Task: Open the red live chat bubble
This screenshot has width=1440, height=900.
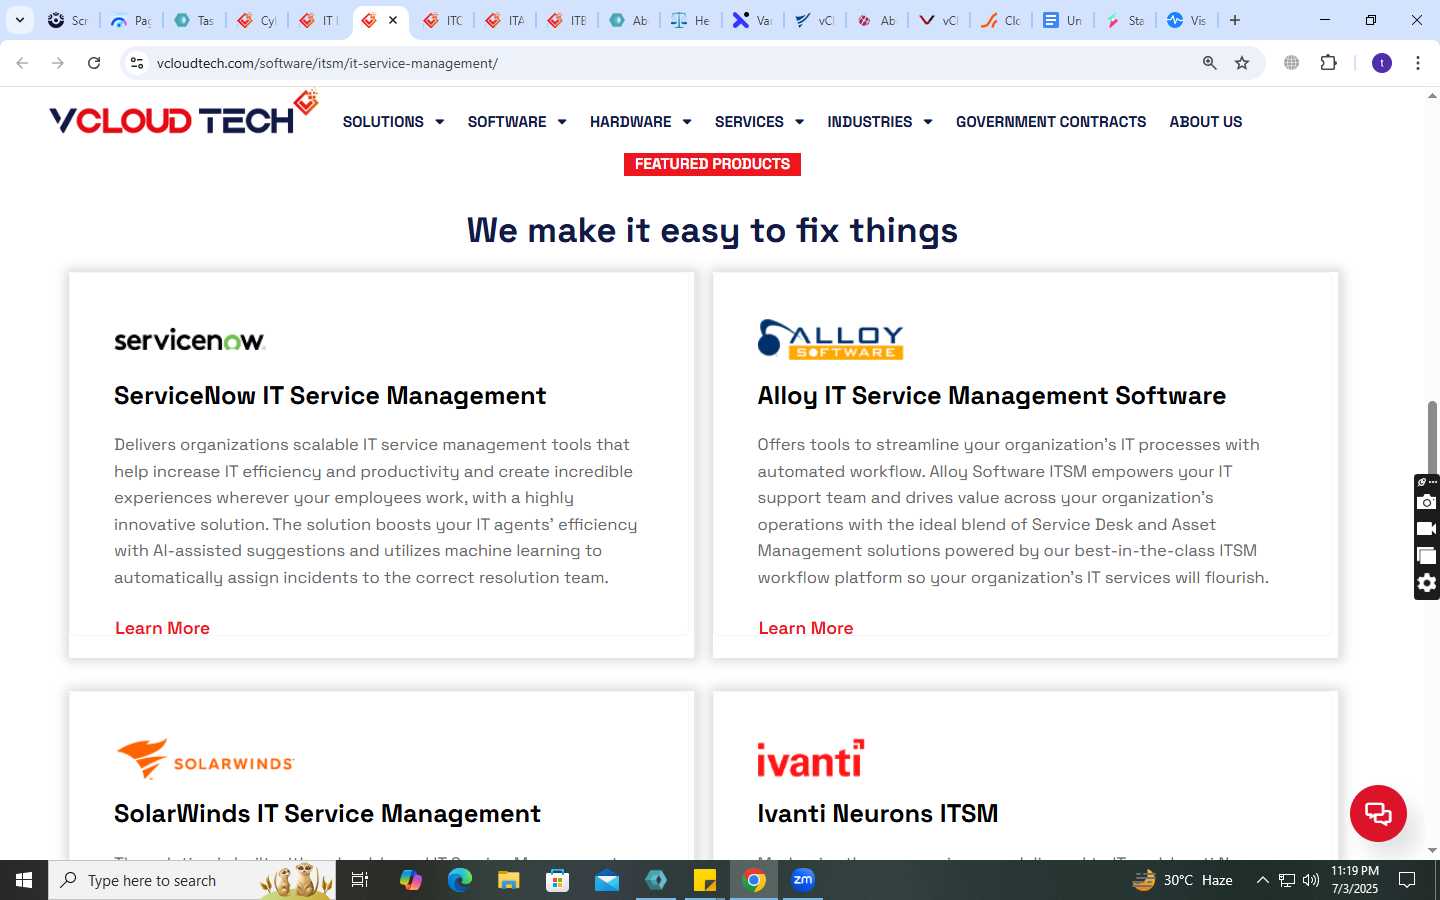Action: tap(1378, 813)
